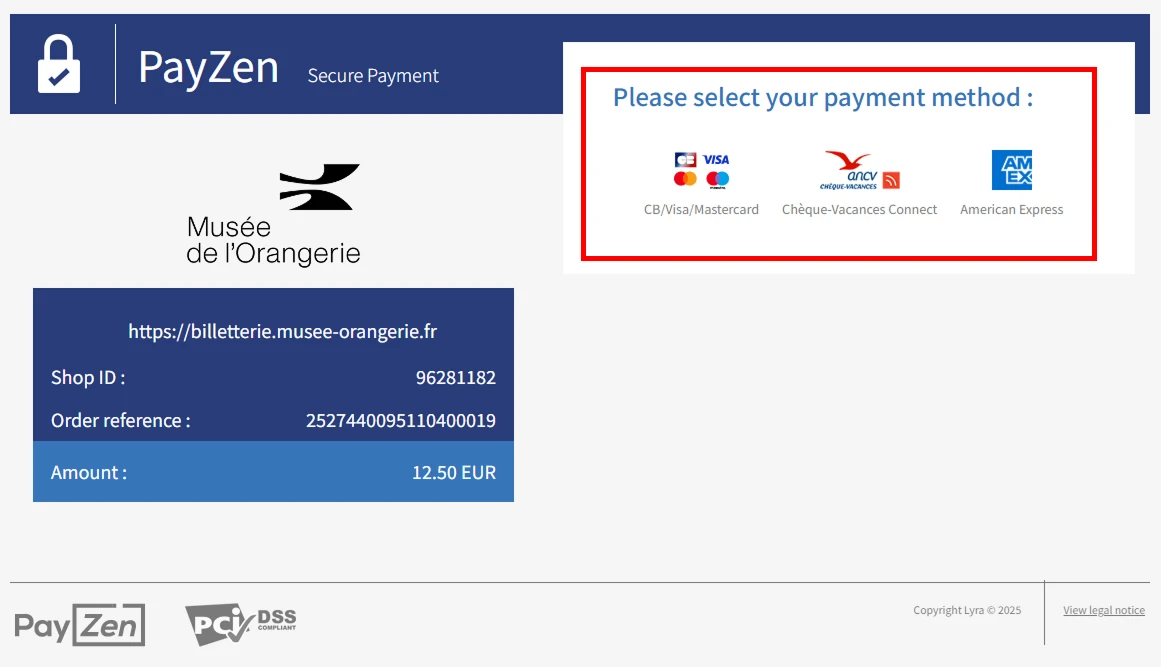Click the billetterie.musee-orangerie.fr URL

click(282, 331)
